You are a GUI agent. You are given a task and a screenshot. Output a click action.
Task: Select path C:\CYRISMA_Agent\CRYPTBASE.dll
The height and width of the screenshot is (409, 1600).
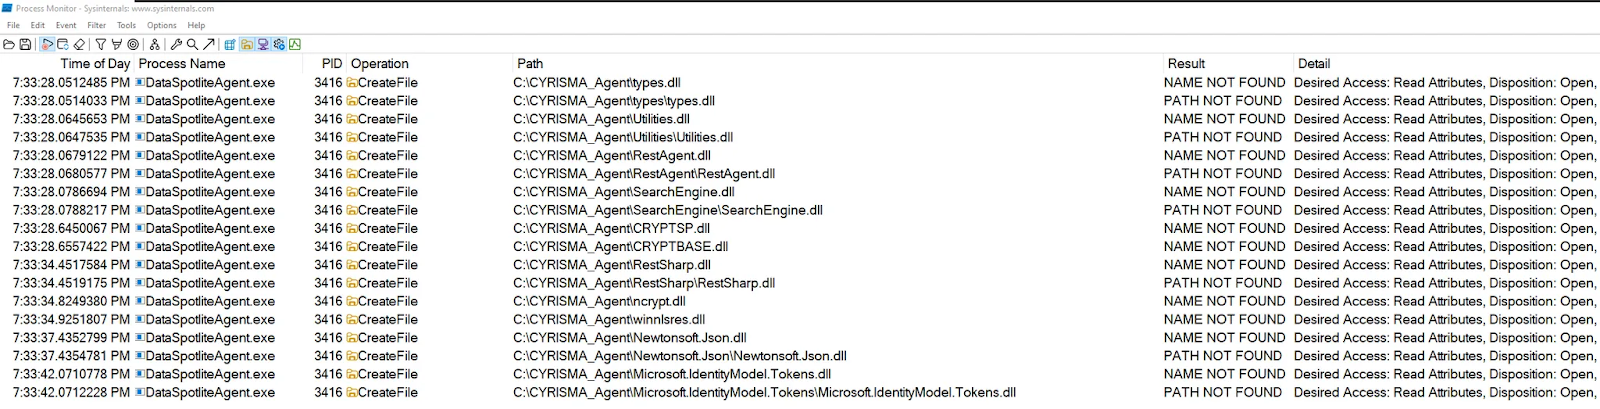620,246
